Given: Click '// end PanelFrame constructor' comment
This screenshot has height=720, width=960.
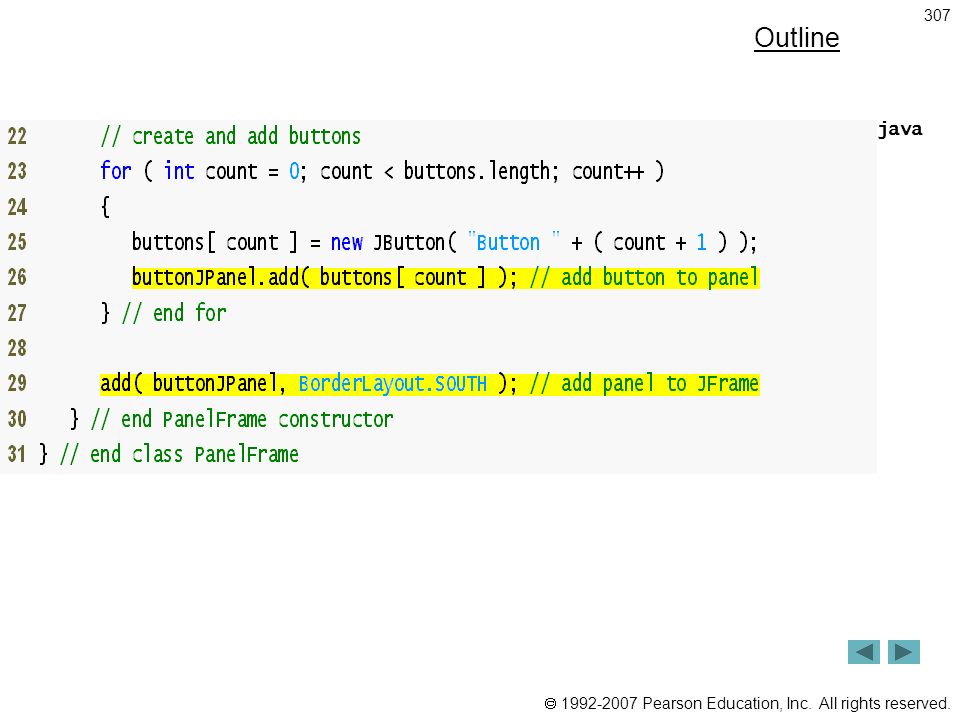Looking at the screenshot, I should (x=242, y=419).
